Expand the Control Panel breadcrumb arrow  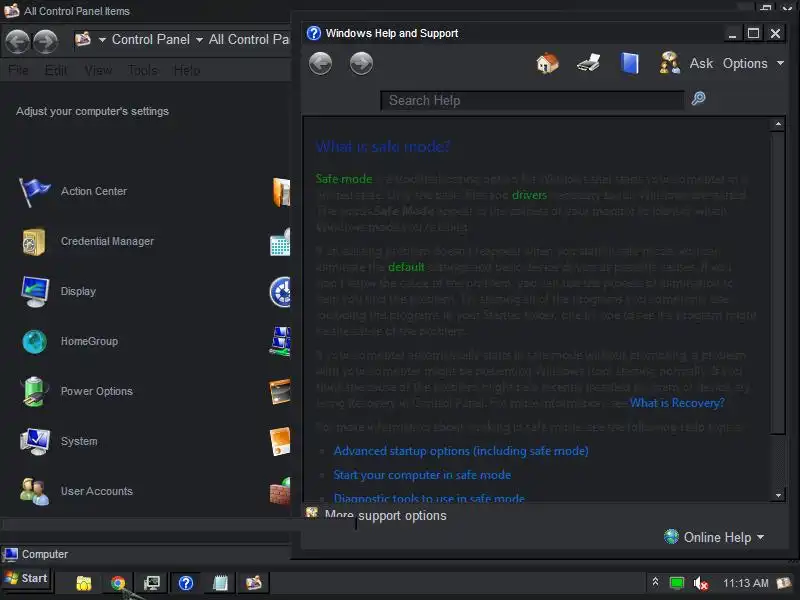tap(199, 40)
